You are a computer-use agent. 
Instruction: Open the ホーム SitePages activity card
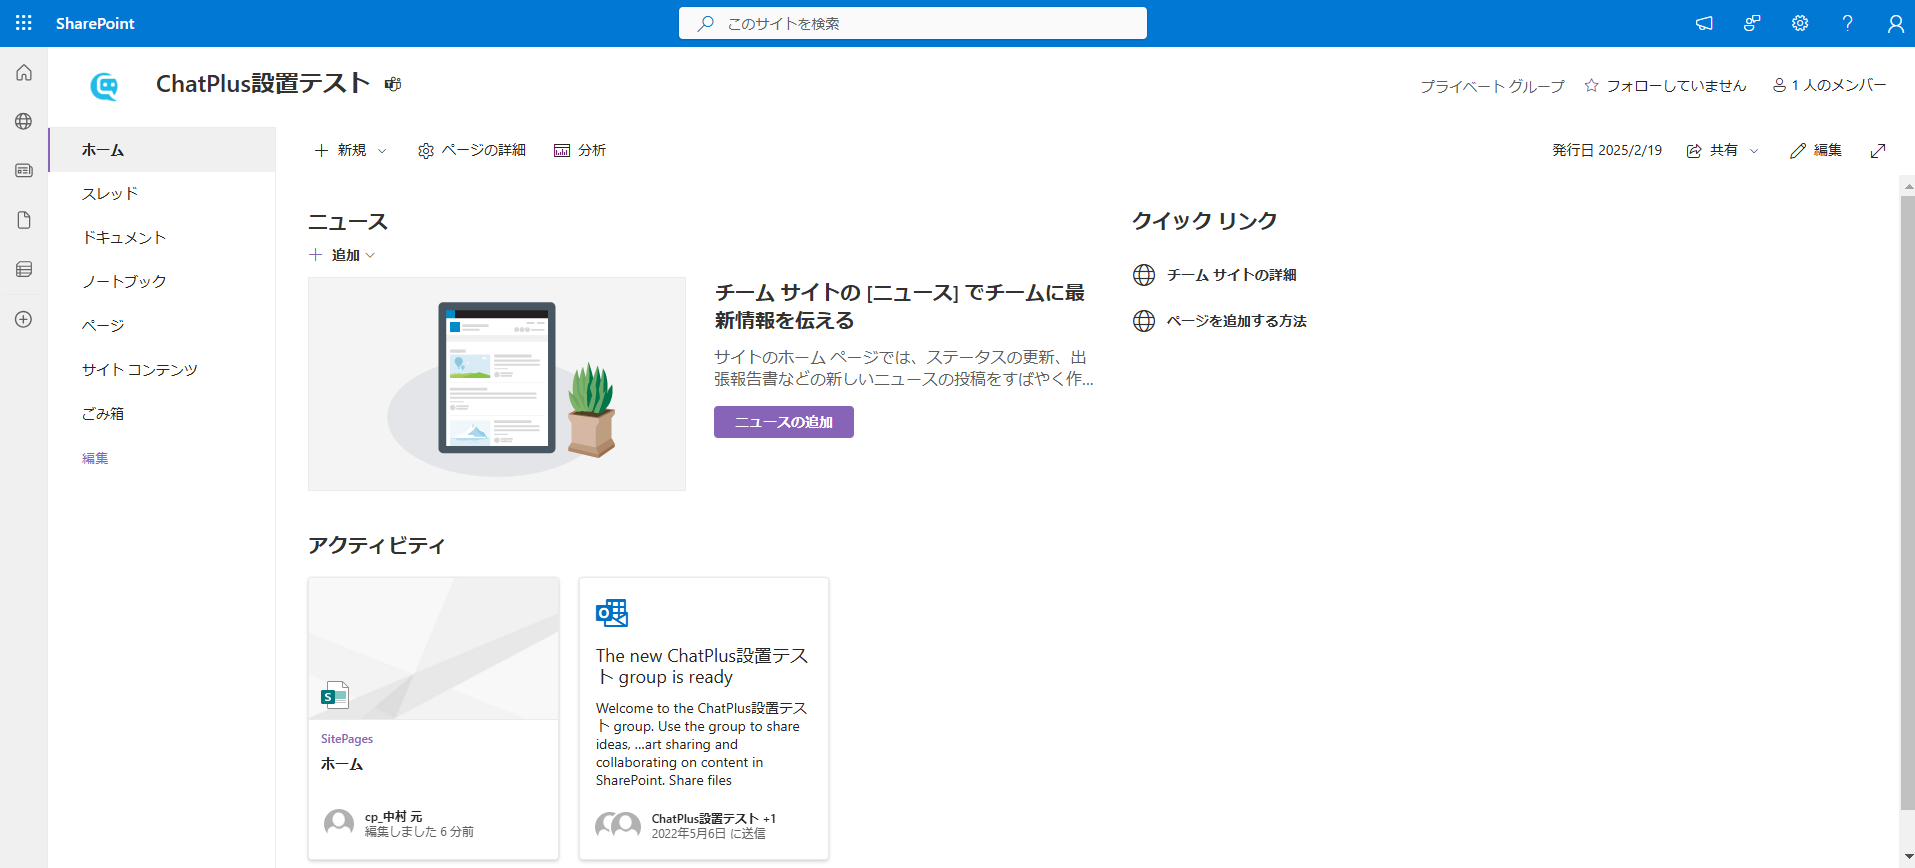pyautogui.click(x=433, y=718)
